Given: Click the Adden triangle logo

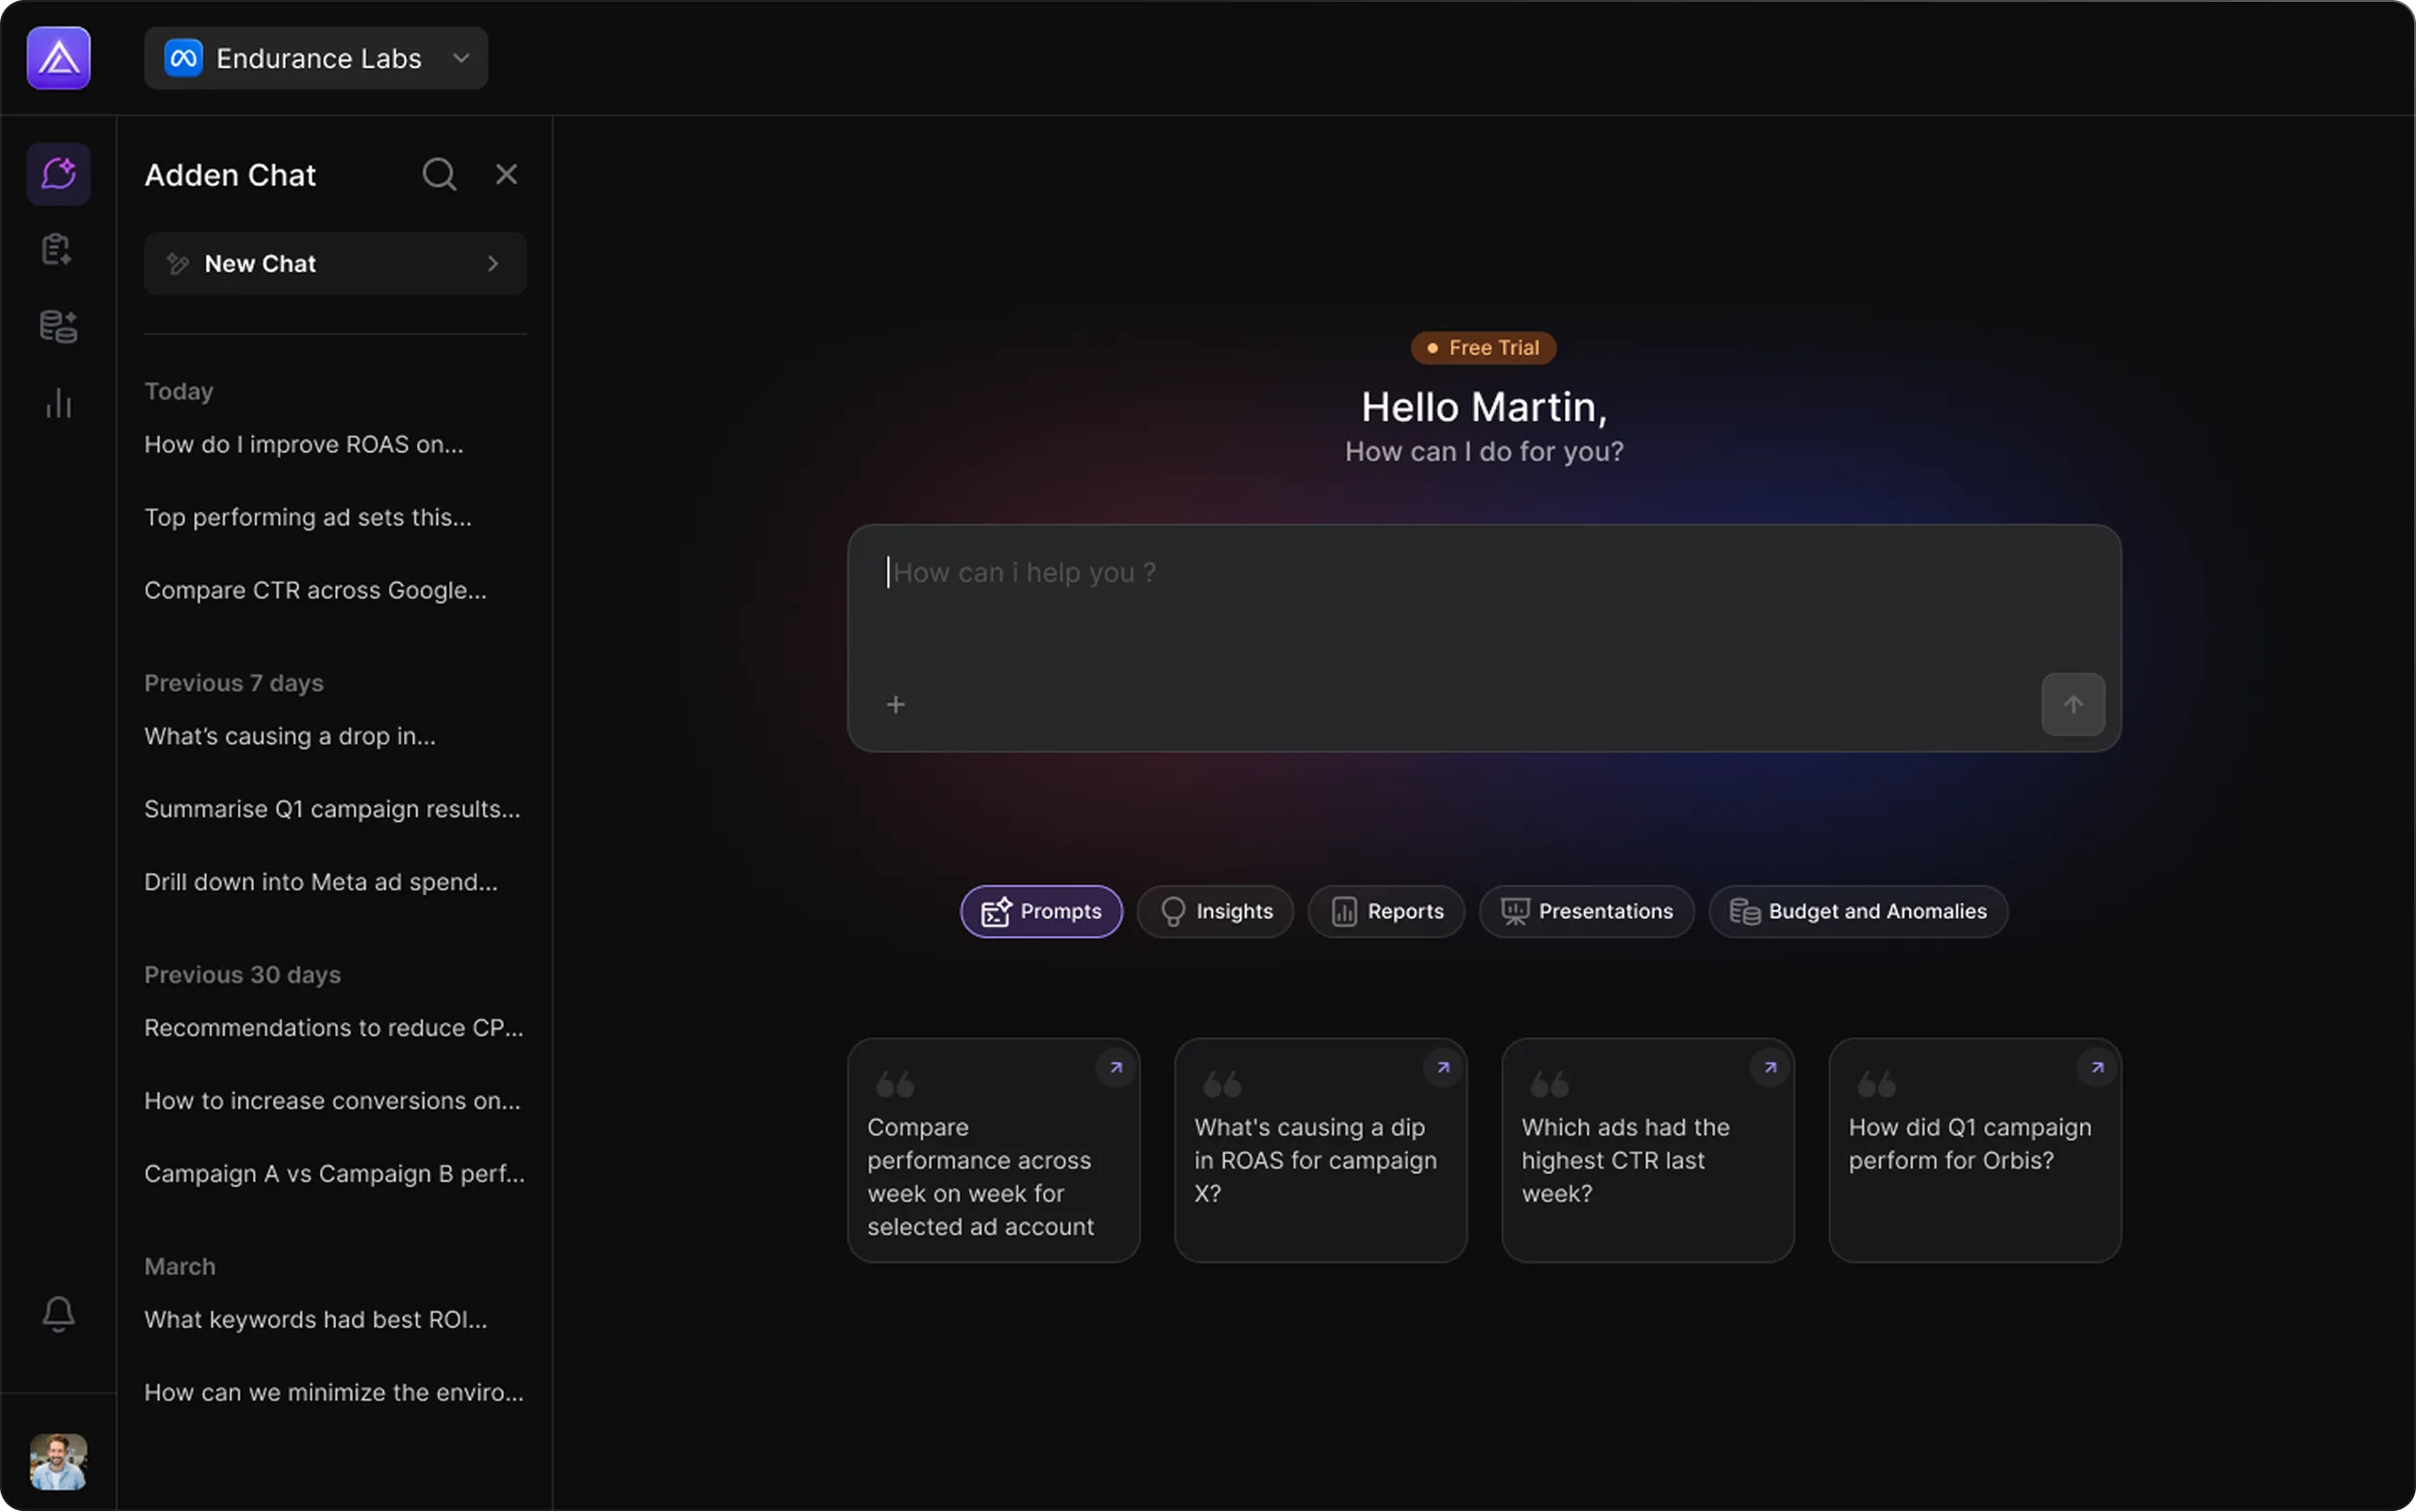Looking at the screenshot, I should 58,58.
